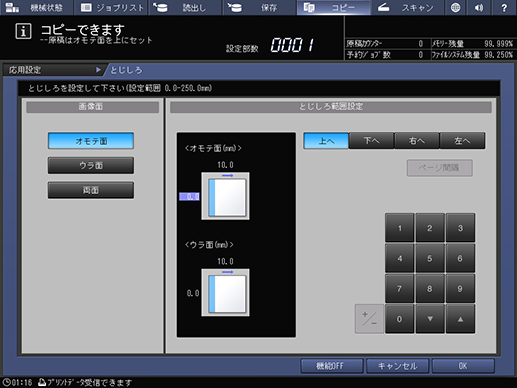This screenshot has width=517, height=388.
Task: Tap keypad digit 2
Action: coord(430,228)
